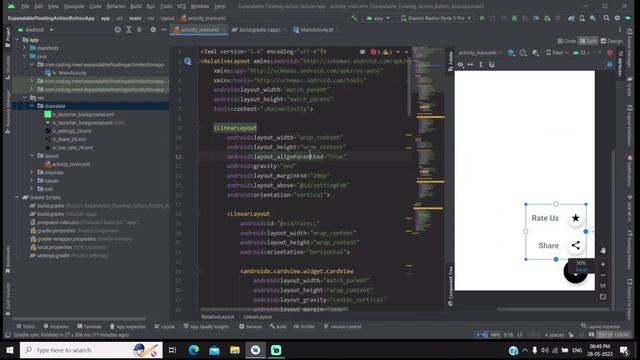
Task: Run the app with green play button
Action: 482,18
